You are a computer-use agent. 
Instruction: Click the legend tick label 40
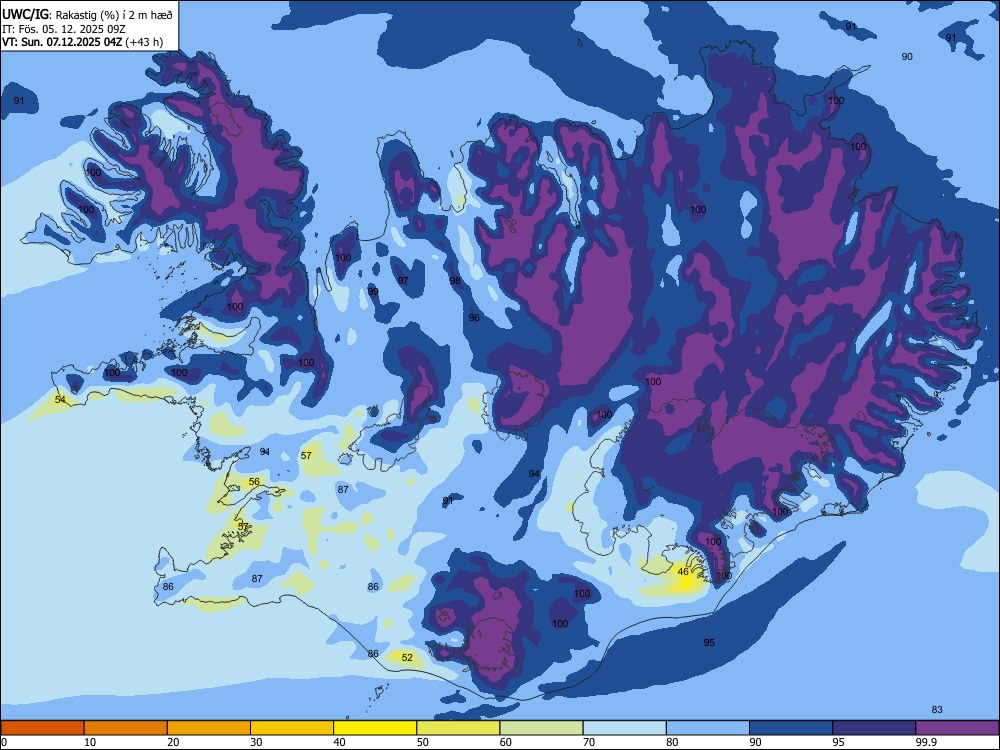pos(339,742)
